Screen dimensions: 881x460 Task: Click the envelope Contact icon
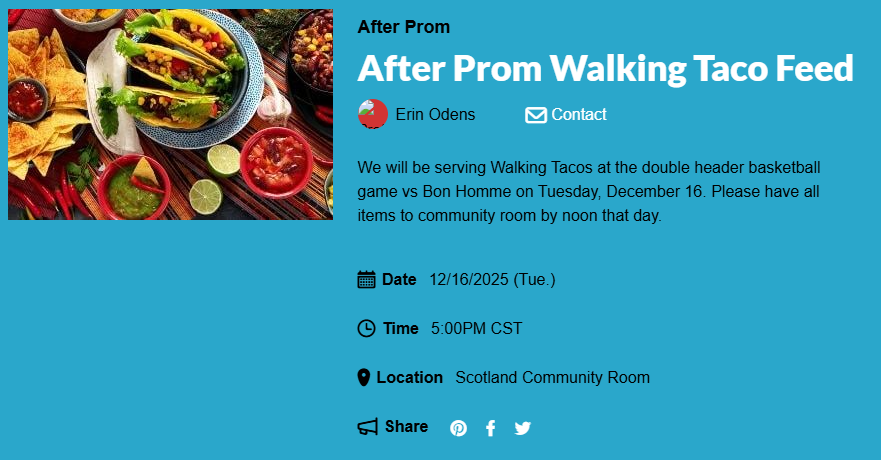pos(536,115)
